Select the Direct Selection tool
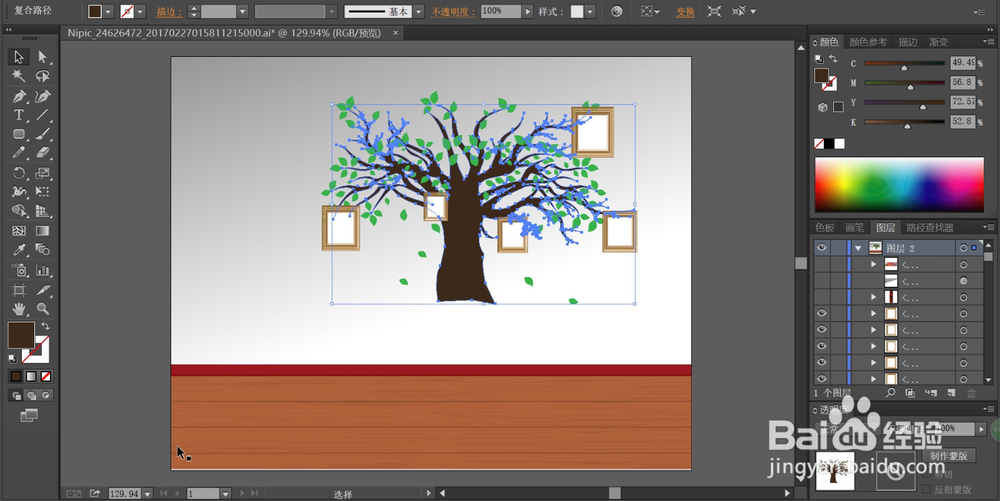 click(x=43, y=57)
